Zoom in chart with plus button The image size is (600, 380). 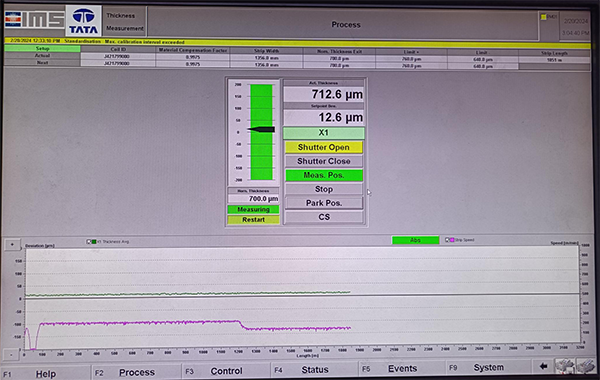pyautogui.click(x=12, y=245)
